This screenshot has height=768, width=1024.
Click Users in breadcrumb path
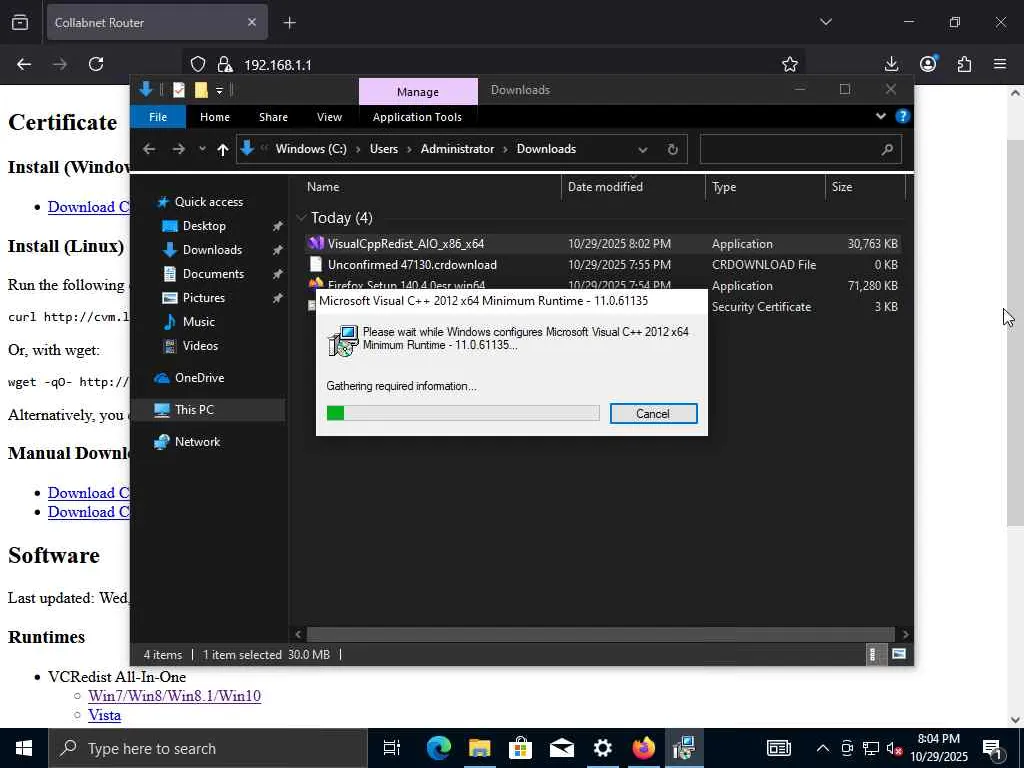[x=383, y=149]
